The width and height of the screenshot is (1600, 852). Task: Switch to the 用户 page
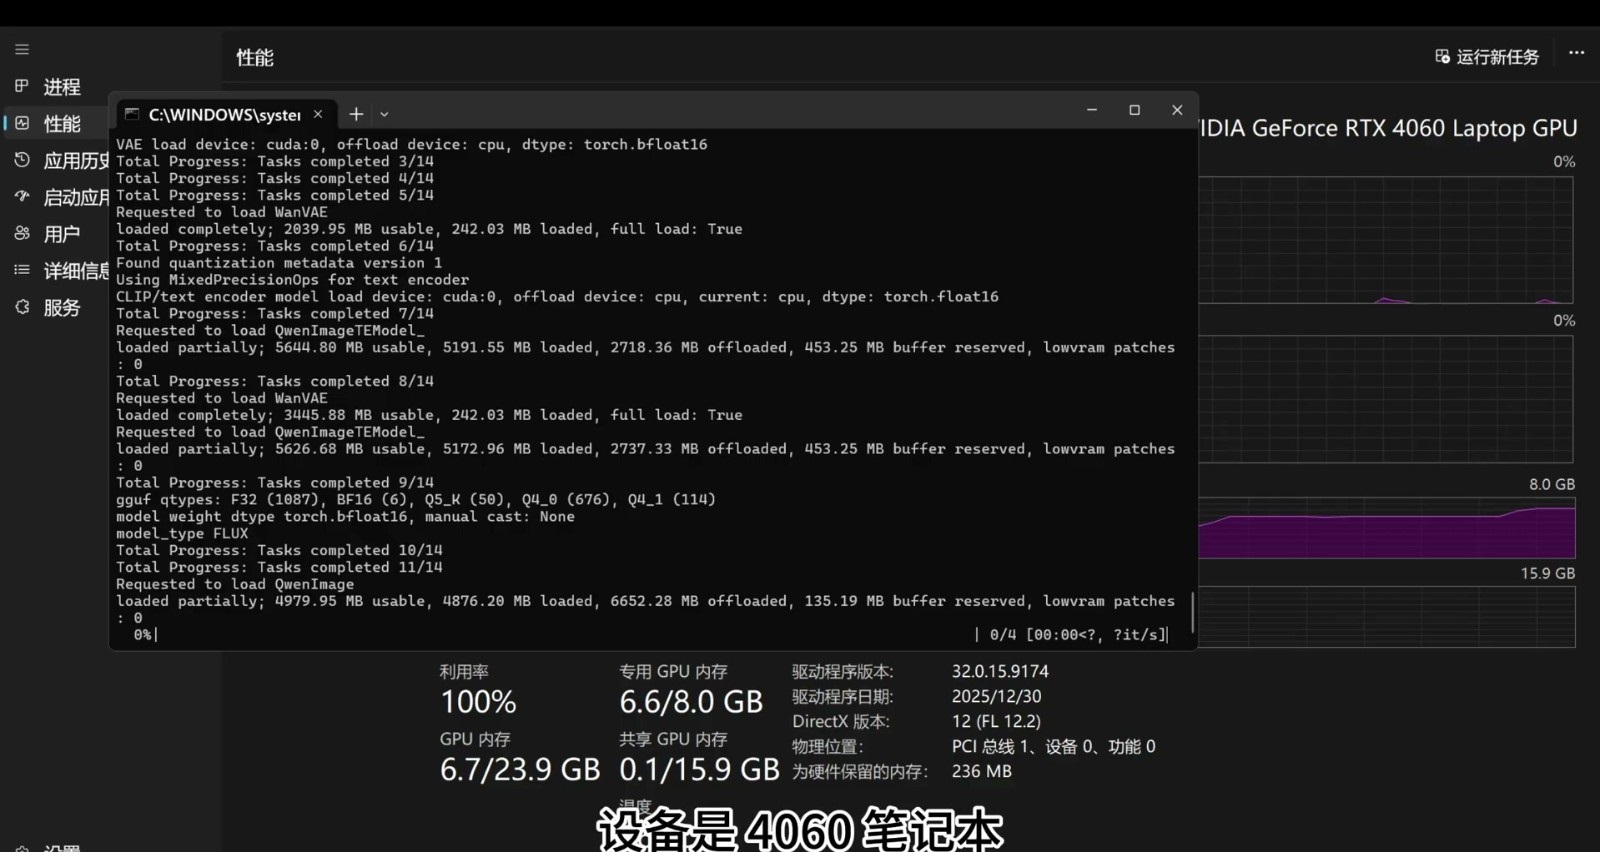click(x=62, y=234)
